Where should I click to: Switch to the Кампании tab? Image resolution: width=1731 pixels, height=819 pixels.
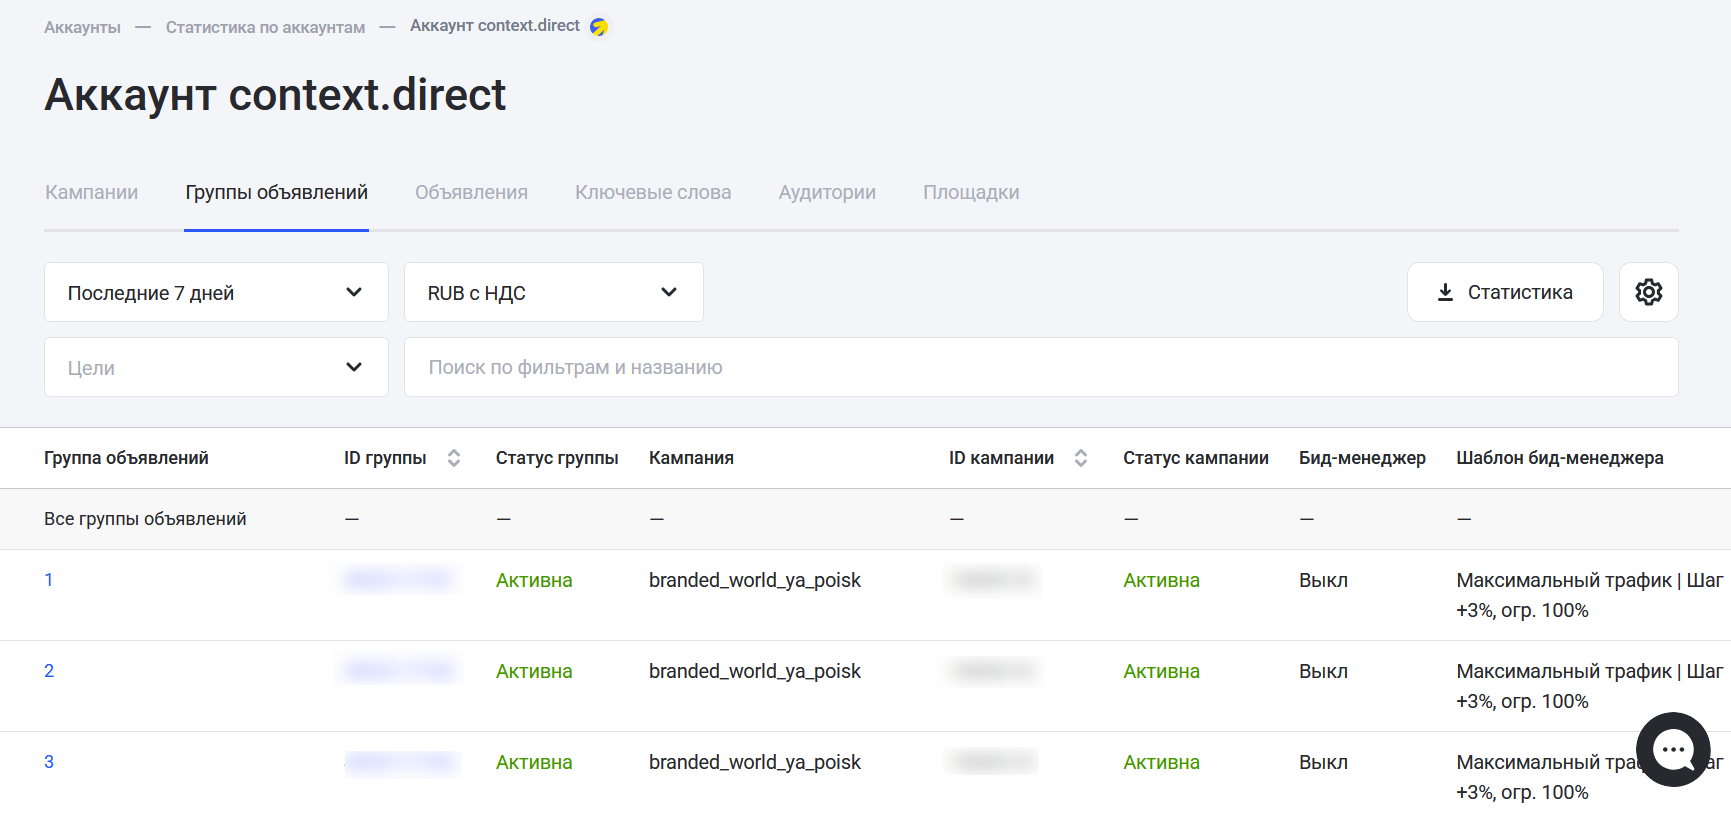tap(92, 192)
